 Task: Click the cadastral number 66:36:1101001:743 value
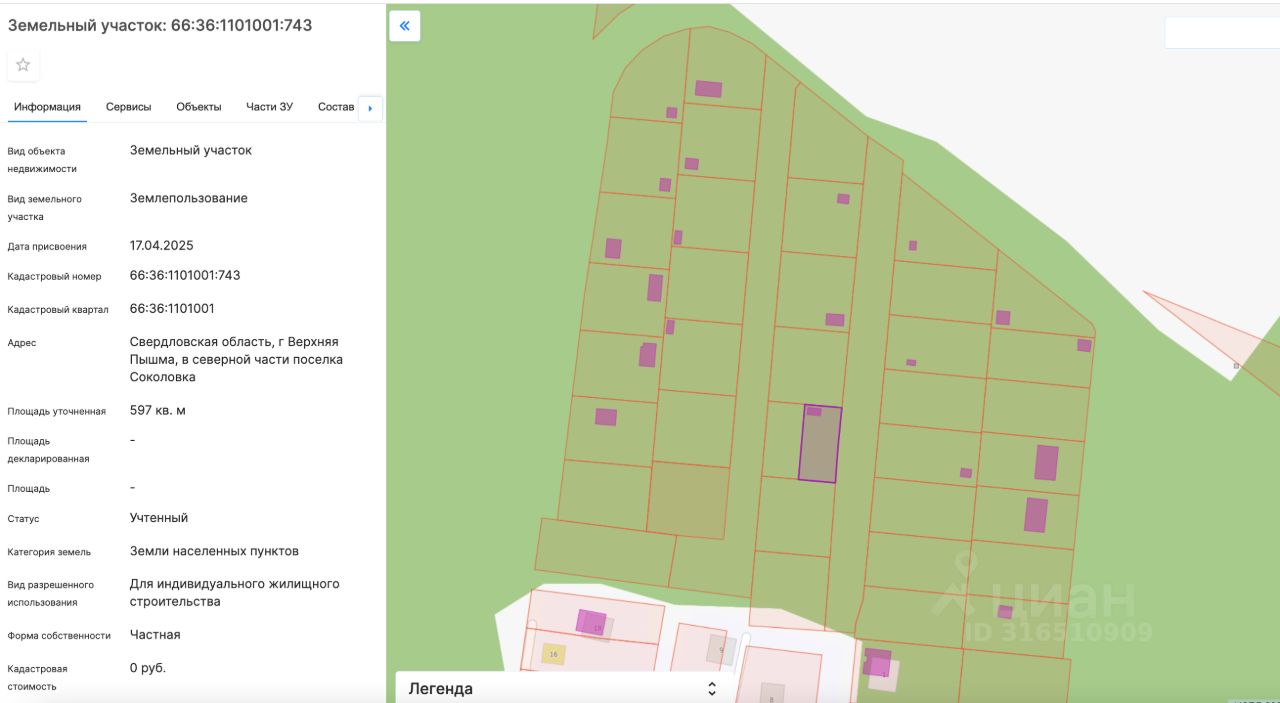click(x=185, y=275)
